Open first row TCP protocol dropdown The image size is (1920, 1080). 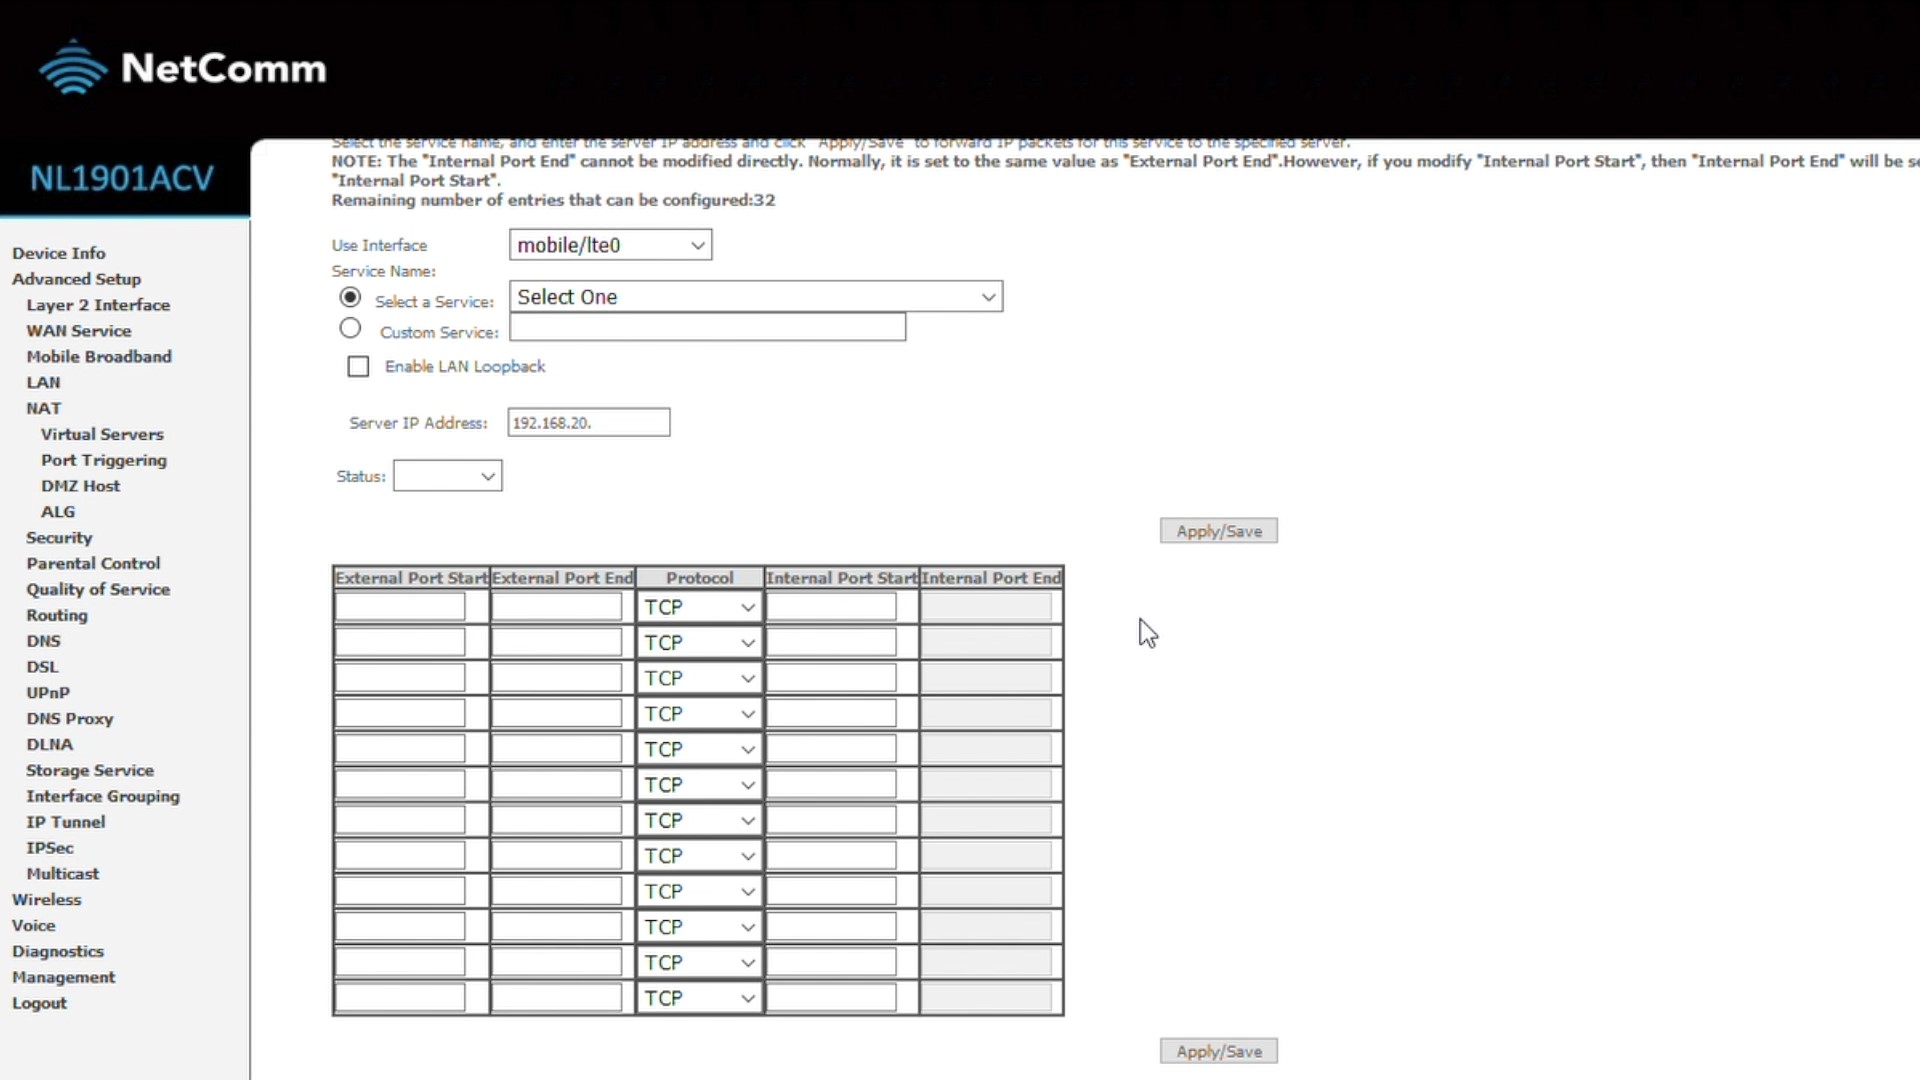click(x=699, y=607)
